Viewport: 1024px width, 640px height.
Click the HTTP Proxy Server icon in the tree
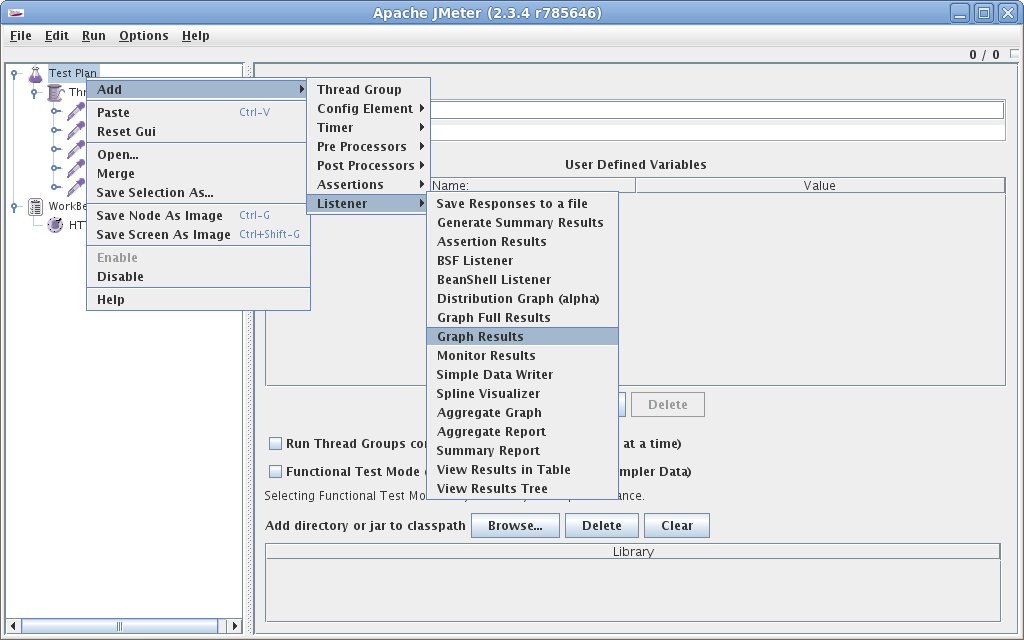56,225
